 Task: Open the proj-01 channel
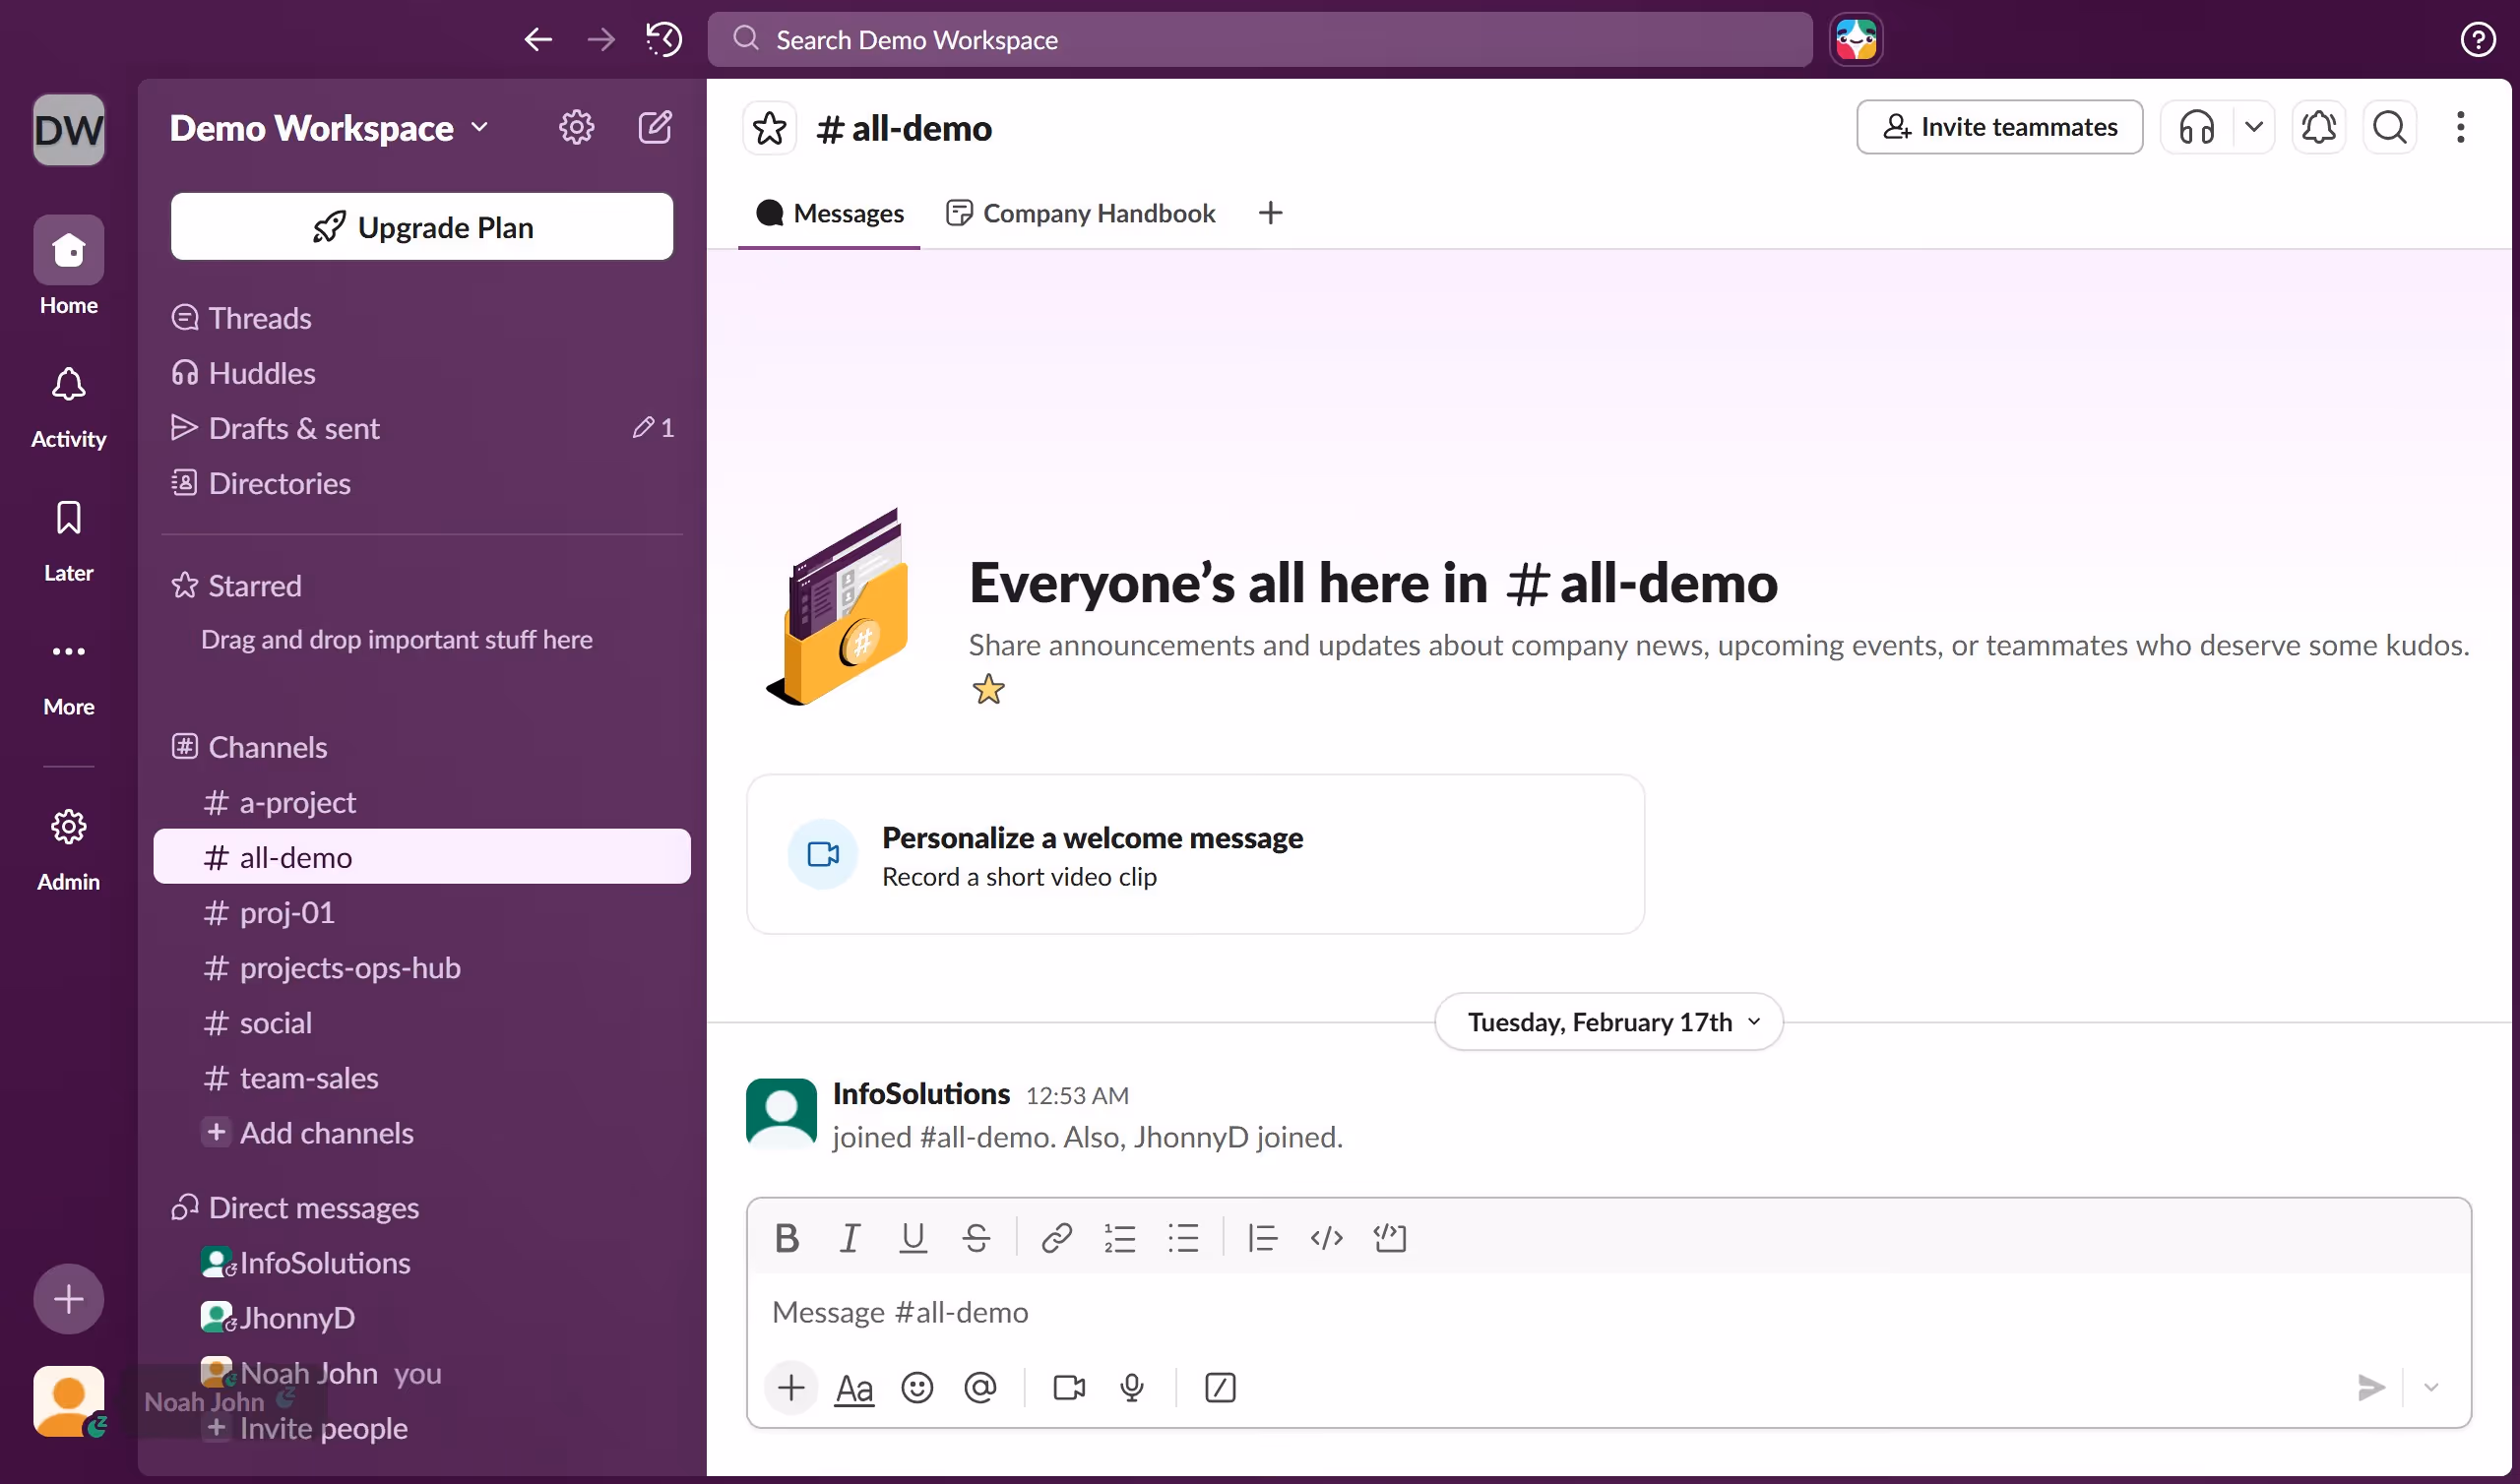click(x=421, y=912)
